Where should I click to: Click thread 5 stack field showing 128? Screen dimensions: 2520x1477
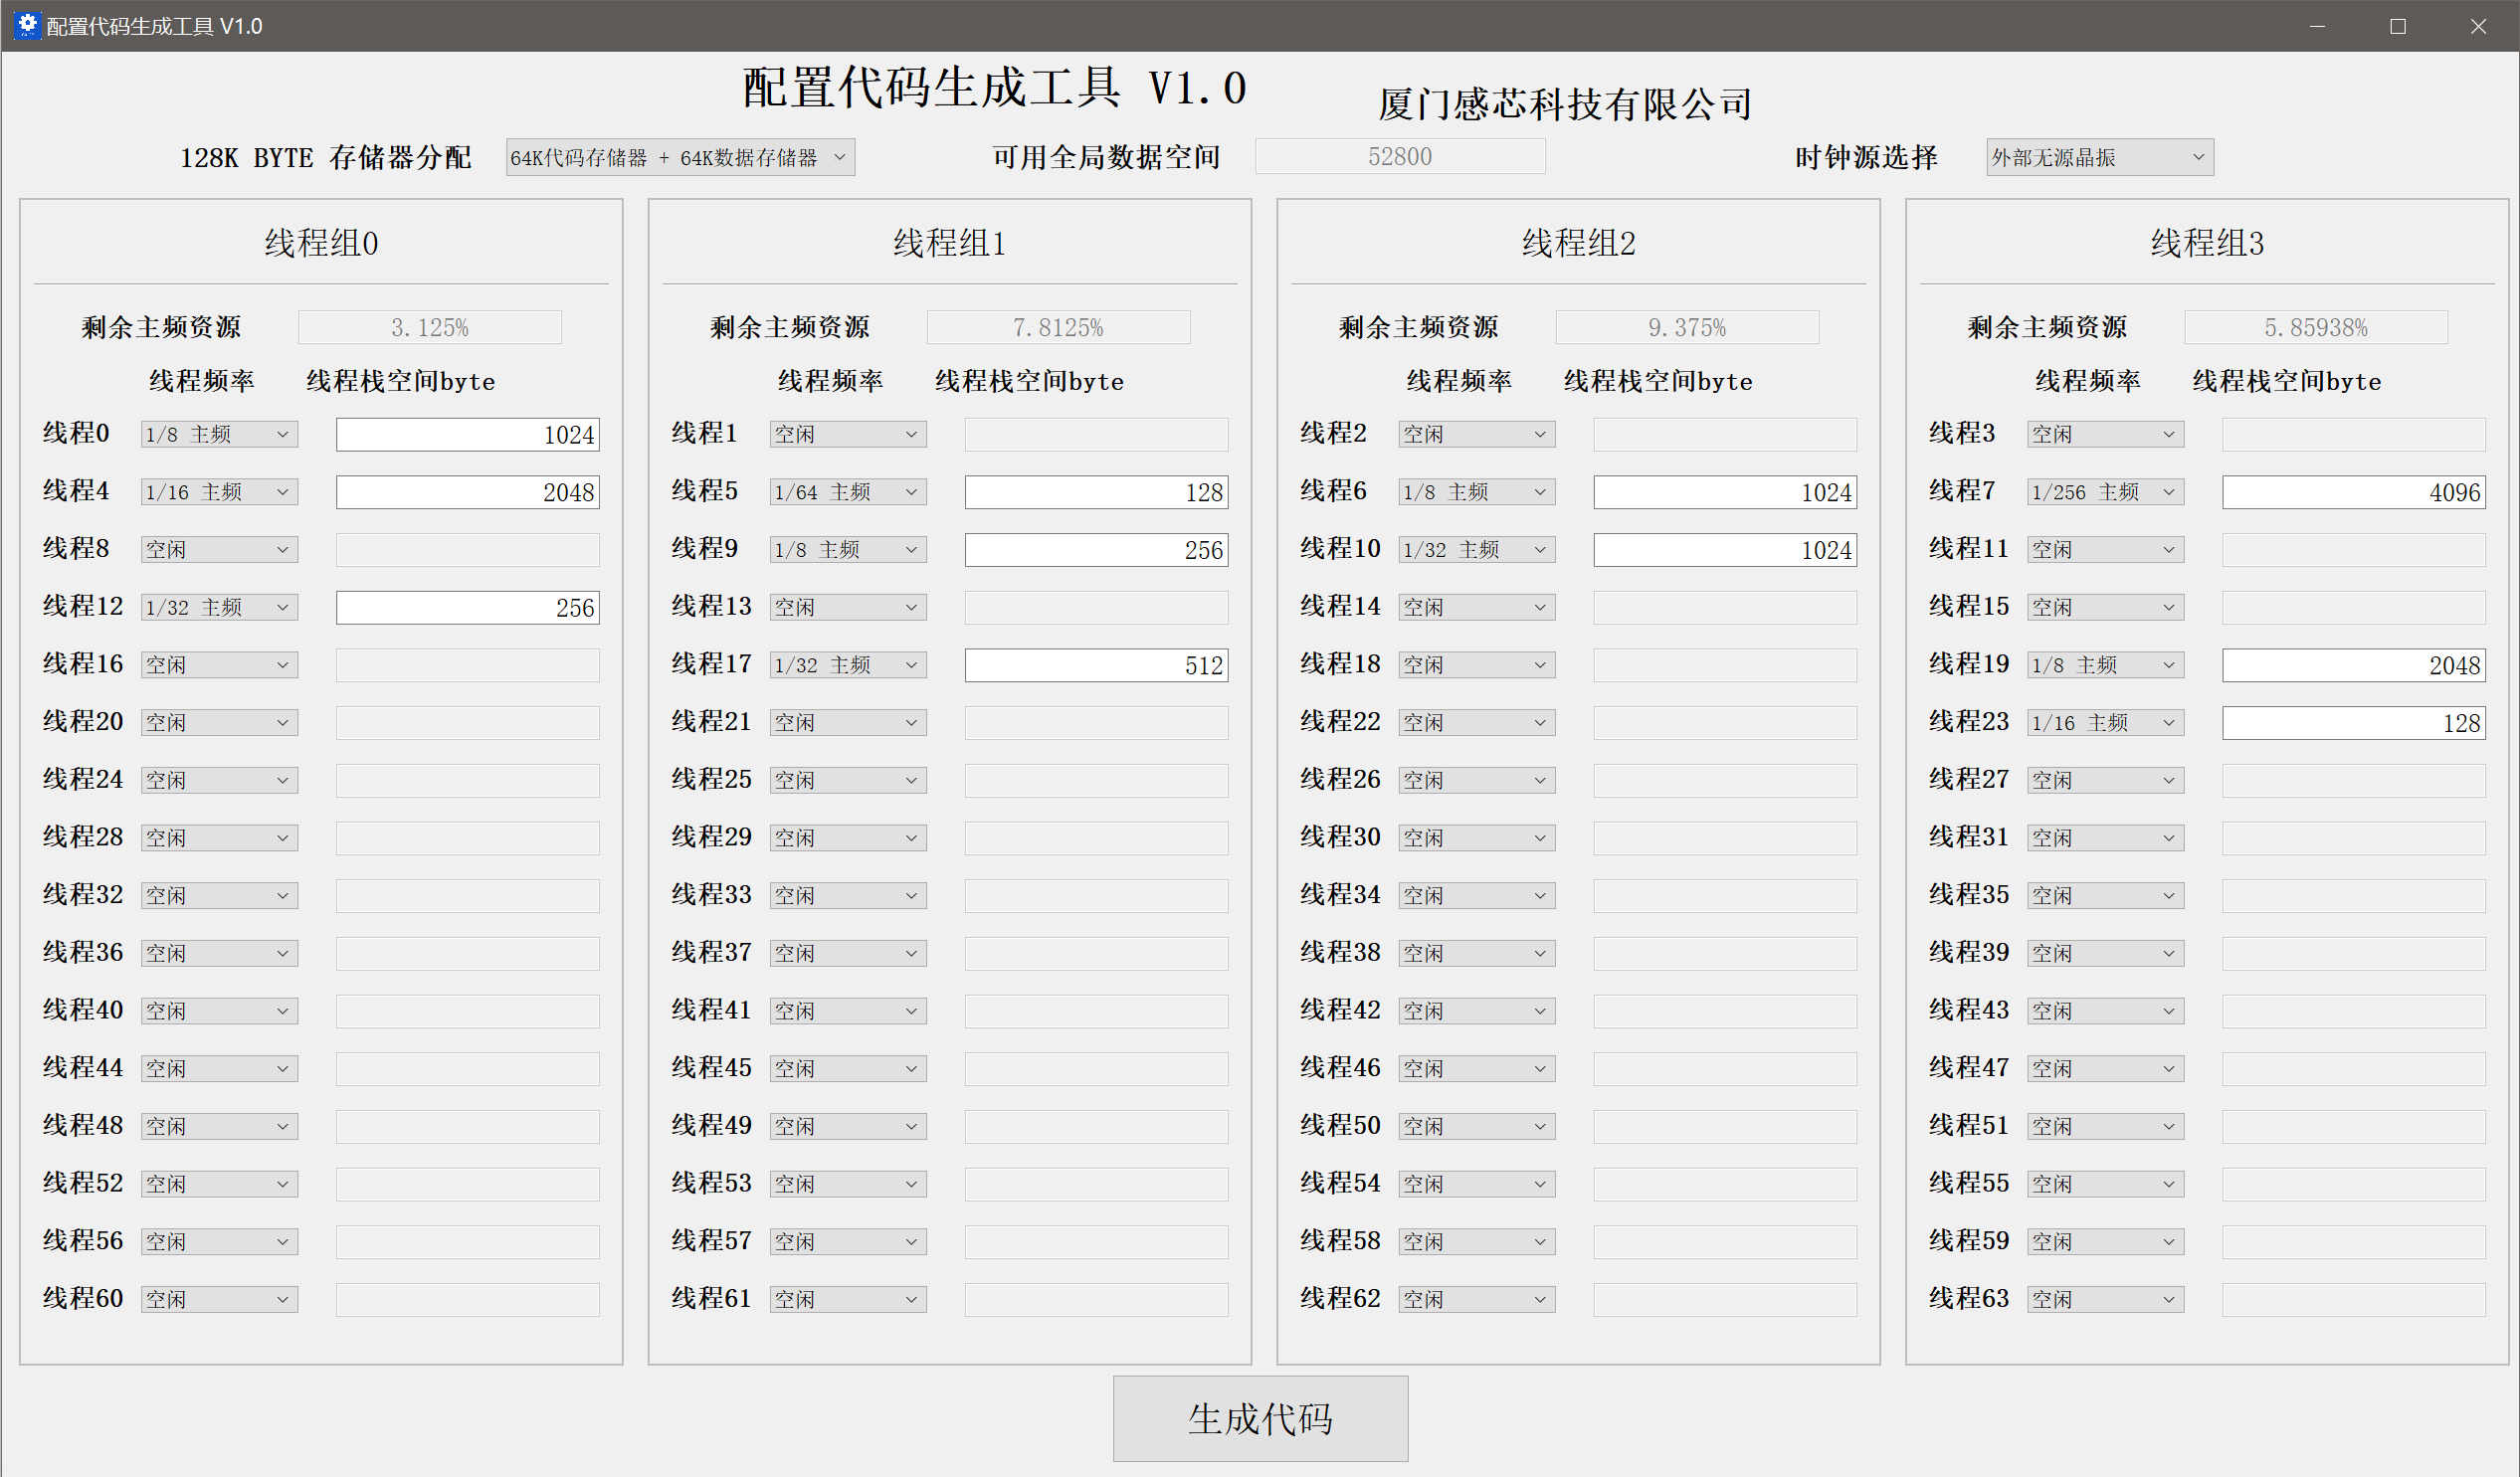[1096, 492]
